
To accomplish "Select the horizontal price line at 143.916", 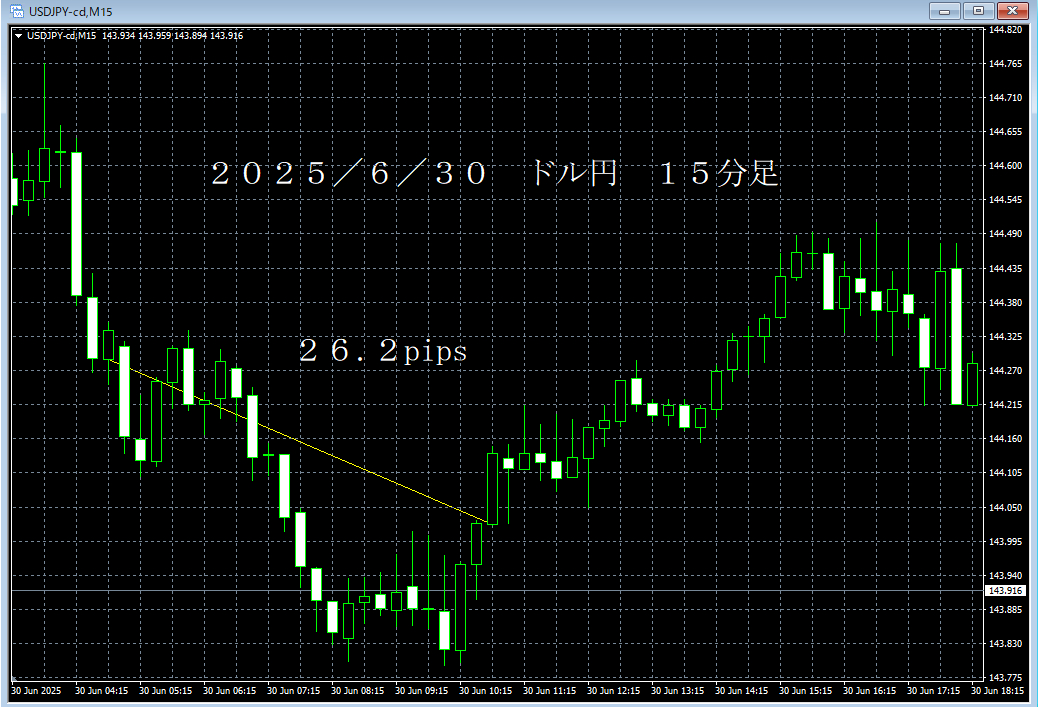I will (600, 590).
